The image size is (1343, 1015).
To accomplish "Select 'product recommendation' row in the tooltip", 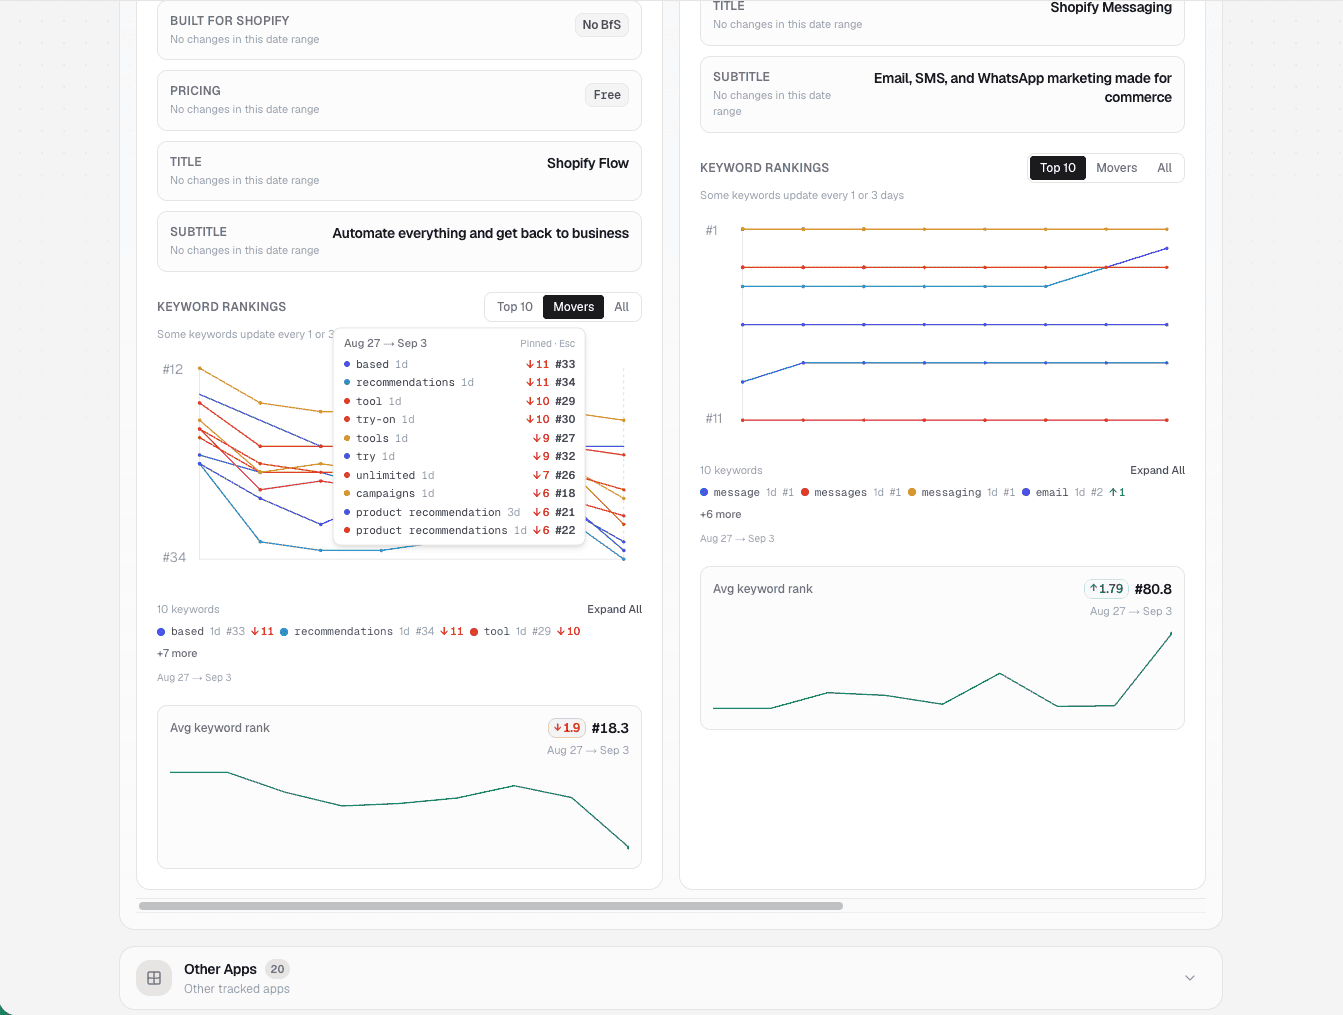I will (459, 513).
